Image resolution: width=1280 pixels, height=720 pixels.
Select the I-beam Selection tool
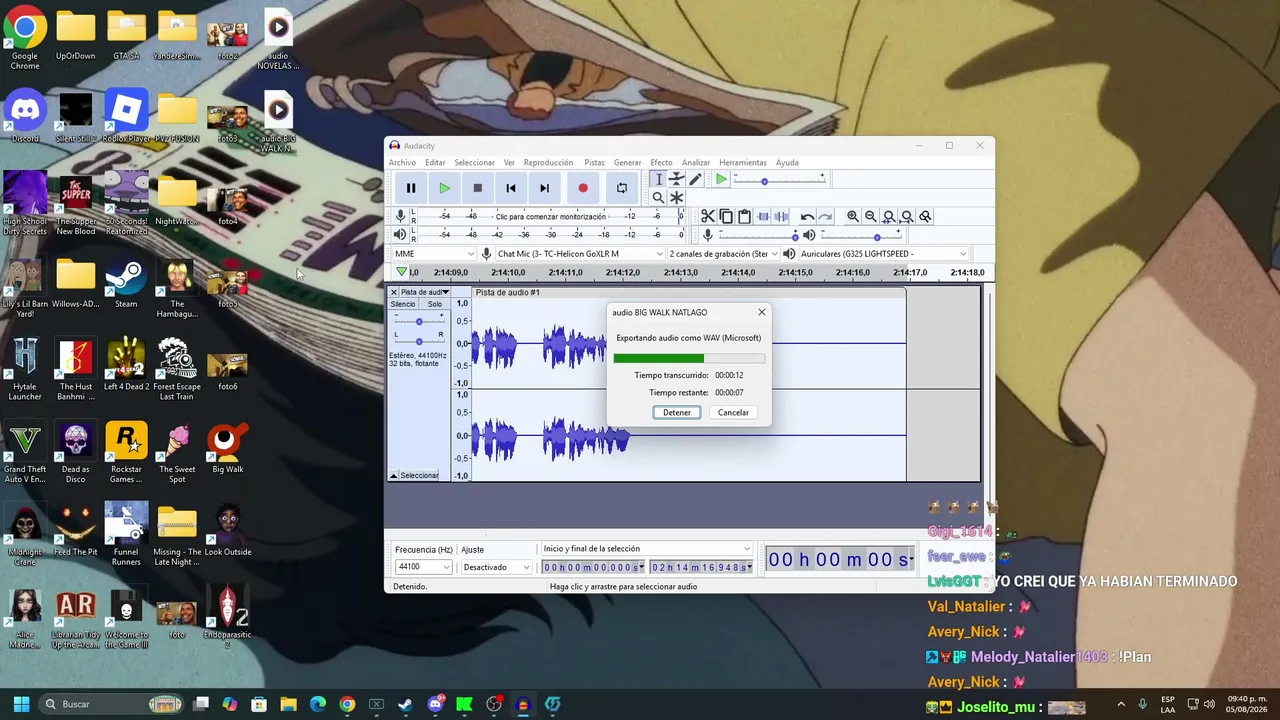pyautogui.click(x=658, y=179)
